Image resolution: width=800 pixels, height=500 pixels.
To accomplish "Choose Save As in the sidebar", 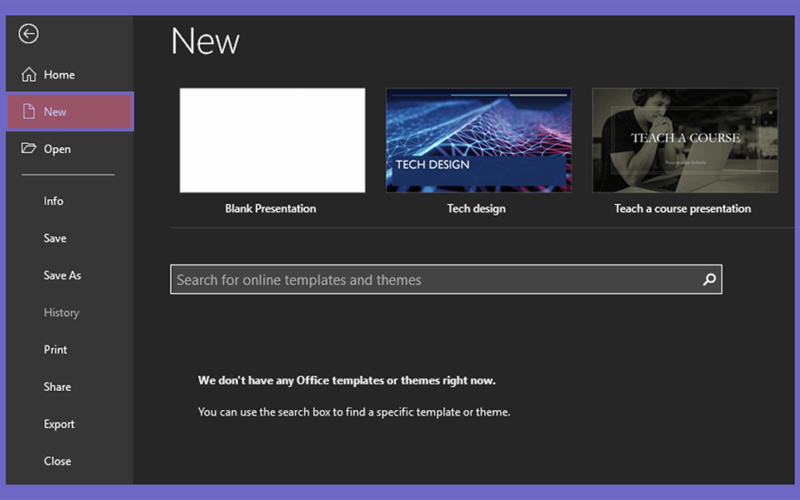I will click(62, 276).
